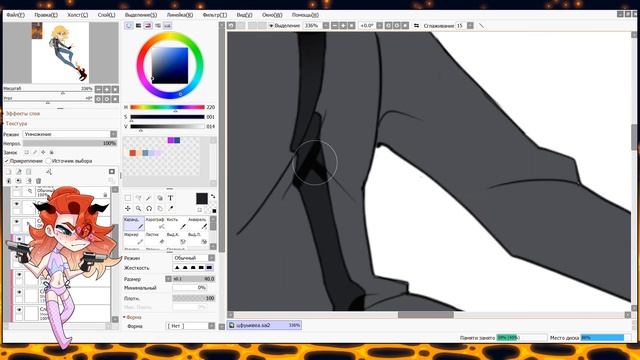Open the Холст menu
Viewport: 640px width, 360px height.
coord(77,15)
